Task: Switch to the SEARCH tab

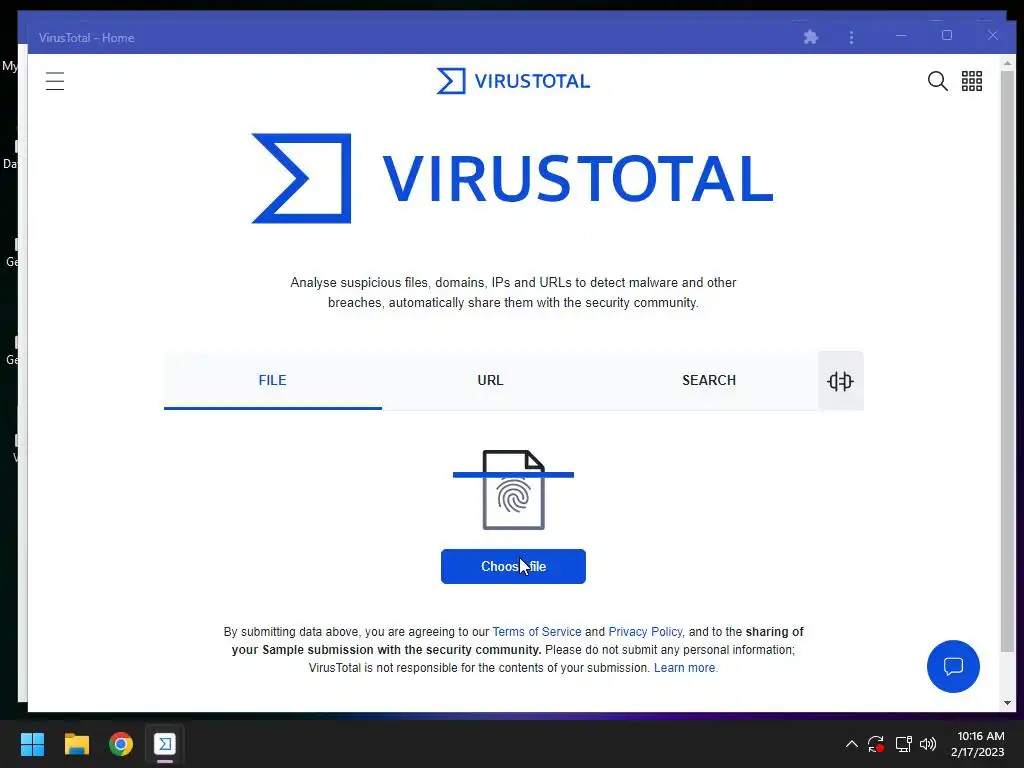Action: point(709,380)
